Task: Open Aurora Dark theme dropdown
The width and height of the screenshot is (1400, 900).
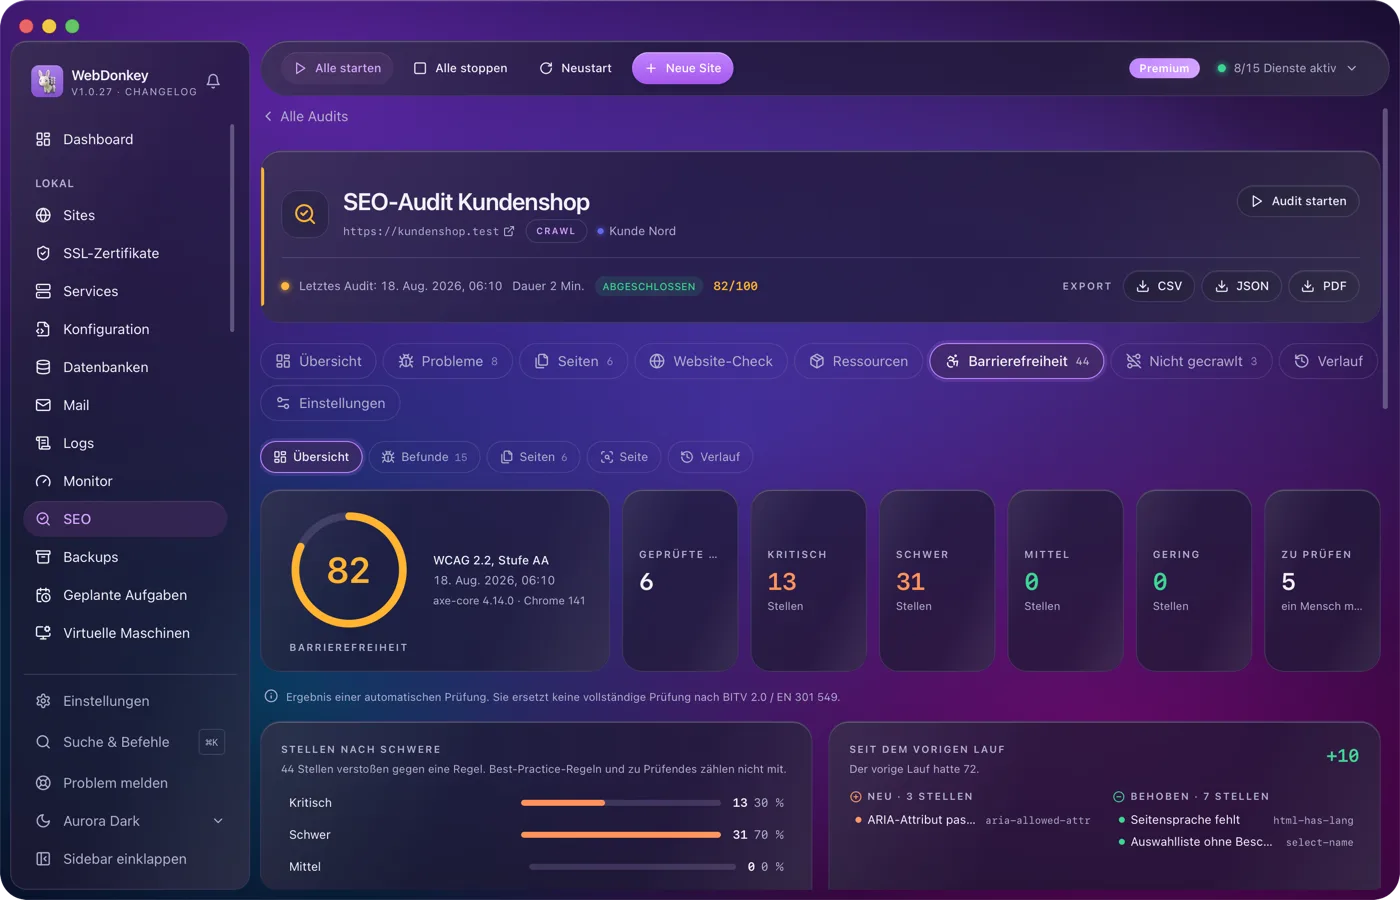Action: (125, 821)
